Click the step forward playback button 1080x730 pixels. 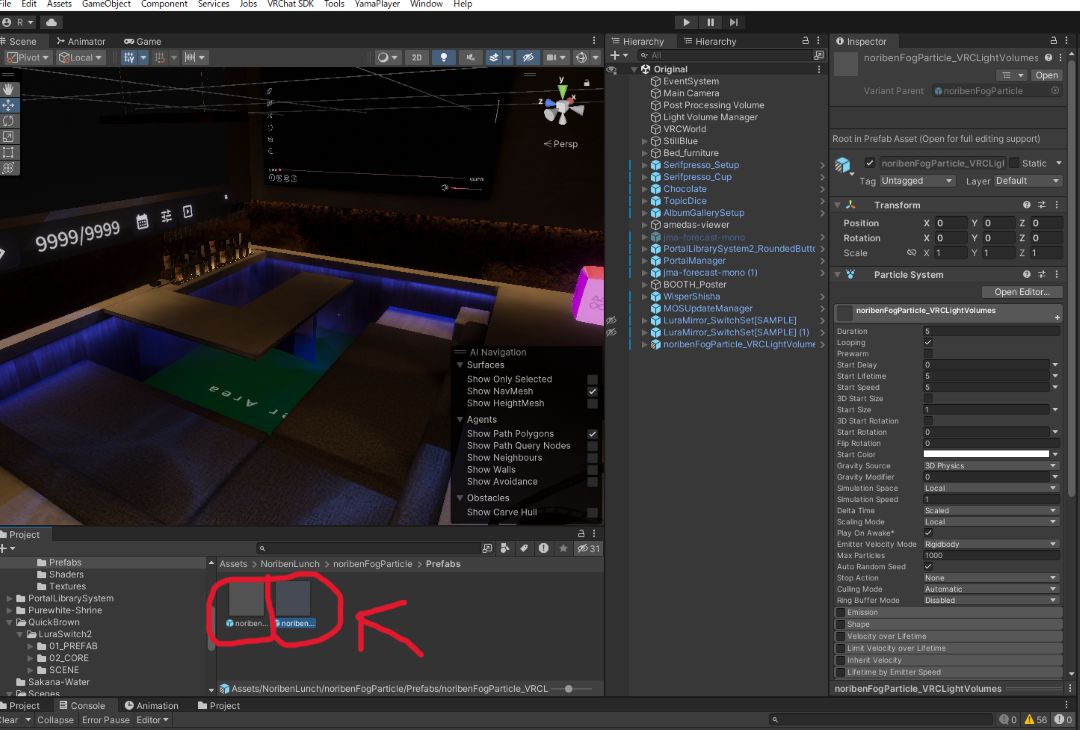pos(734,22)
